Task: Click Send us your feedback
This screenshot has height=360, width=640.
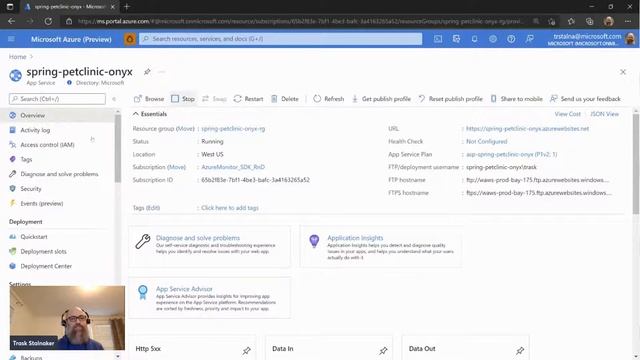Action: (x=585, y=99)
